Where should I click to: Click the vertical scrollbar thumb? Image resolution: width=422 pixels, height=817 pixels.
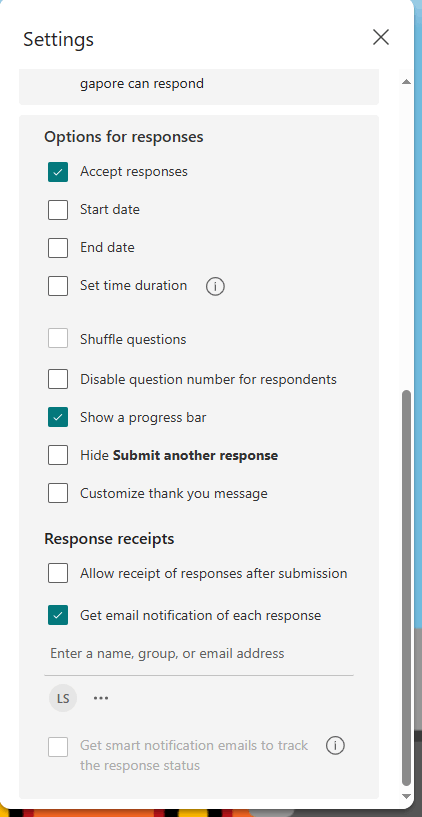(x=406, y=588)
